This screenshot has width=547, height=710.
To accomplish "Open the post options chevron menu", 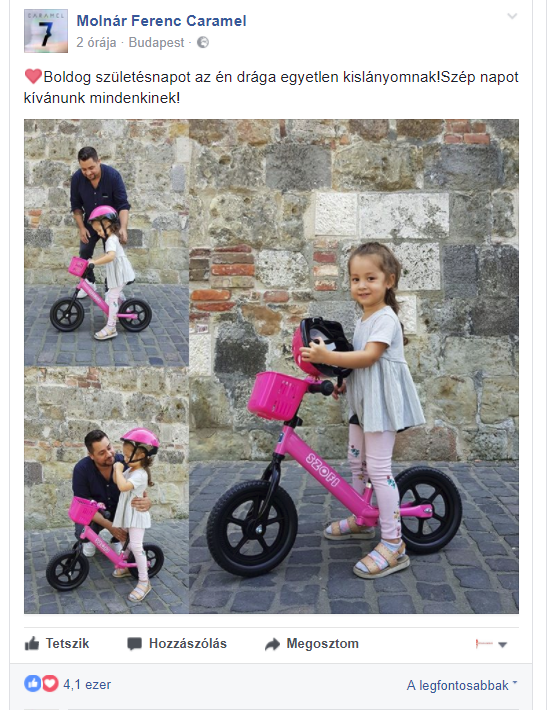I will (x=512, y=16).
